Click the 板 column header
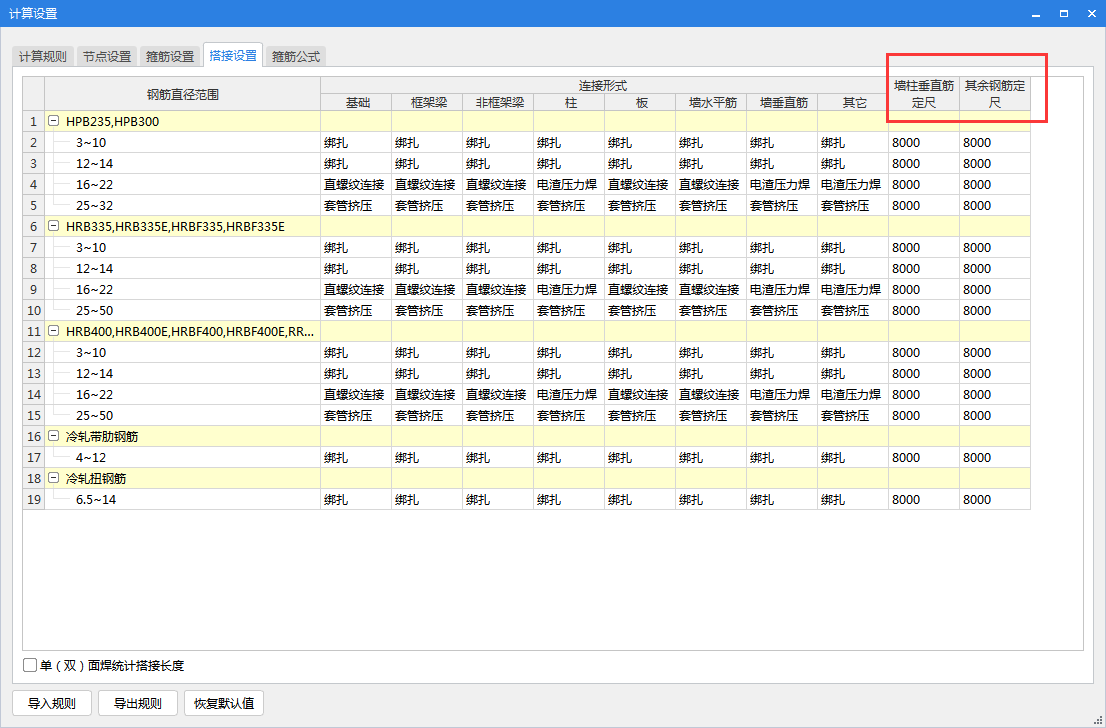This screenshot has width=1106, height=728. coord(640,102)
